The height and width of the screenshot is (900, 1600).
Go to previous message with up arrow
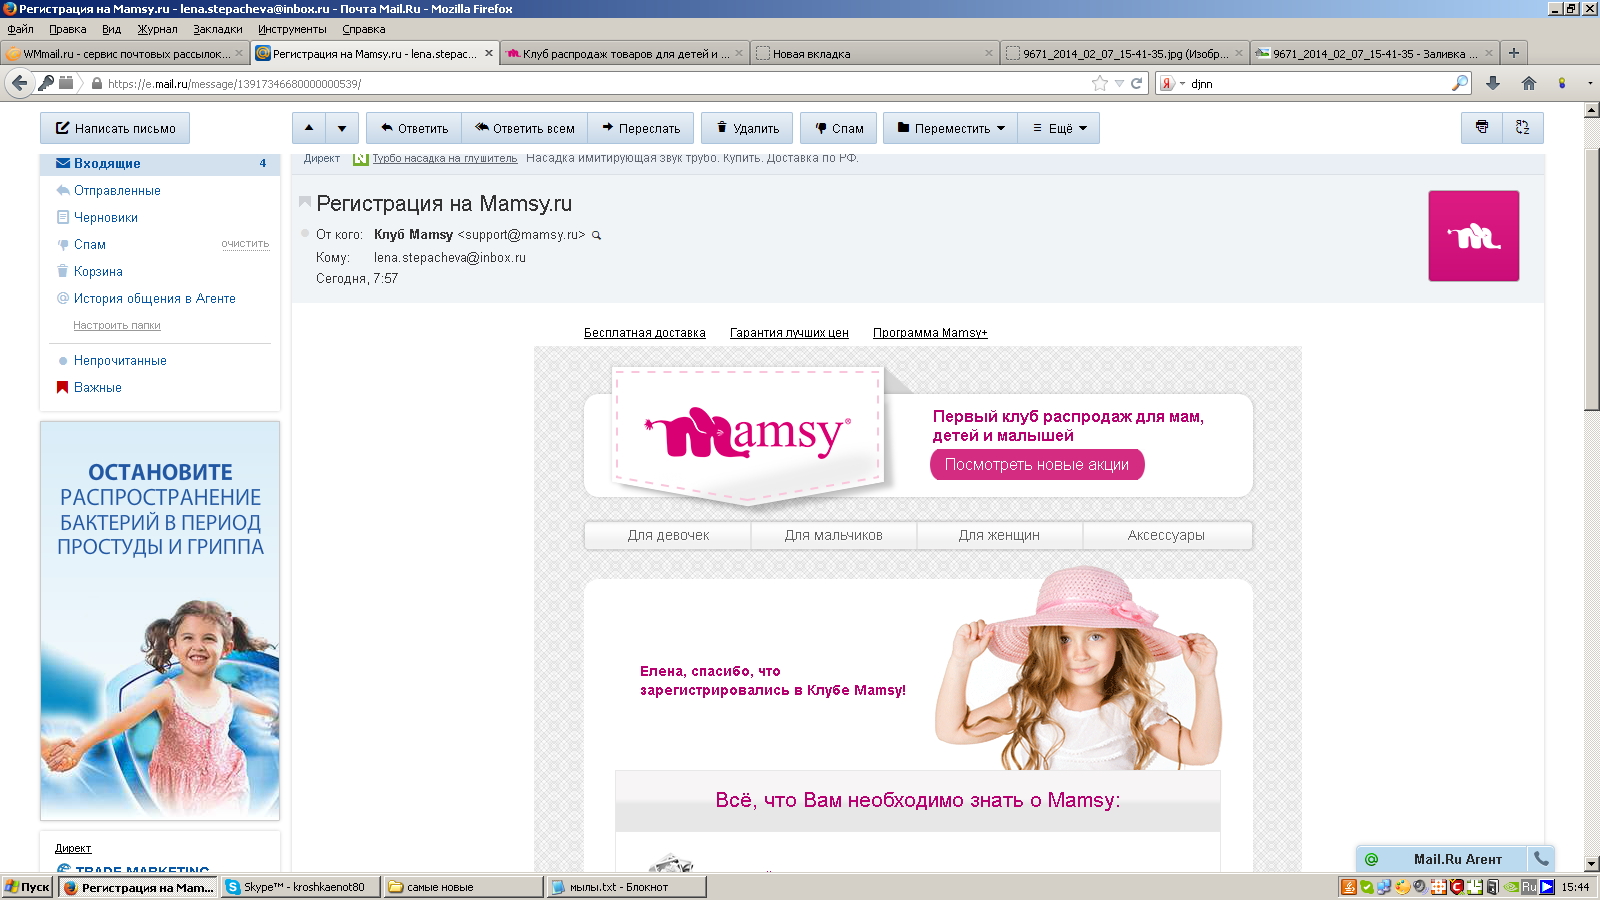point(309,128)
